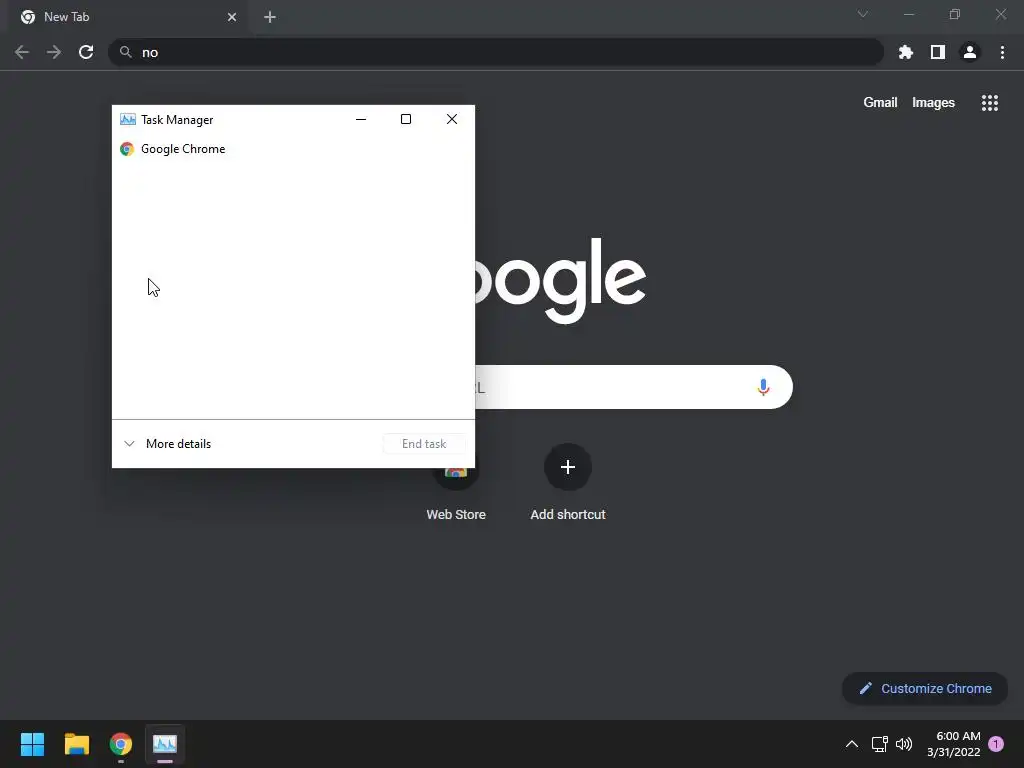Select Google Chrome in Task Manager
This screenshot has width=1024, height=768.
[x=293, y=149]
